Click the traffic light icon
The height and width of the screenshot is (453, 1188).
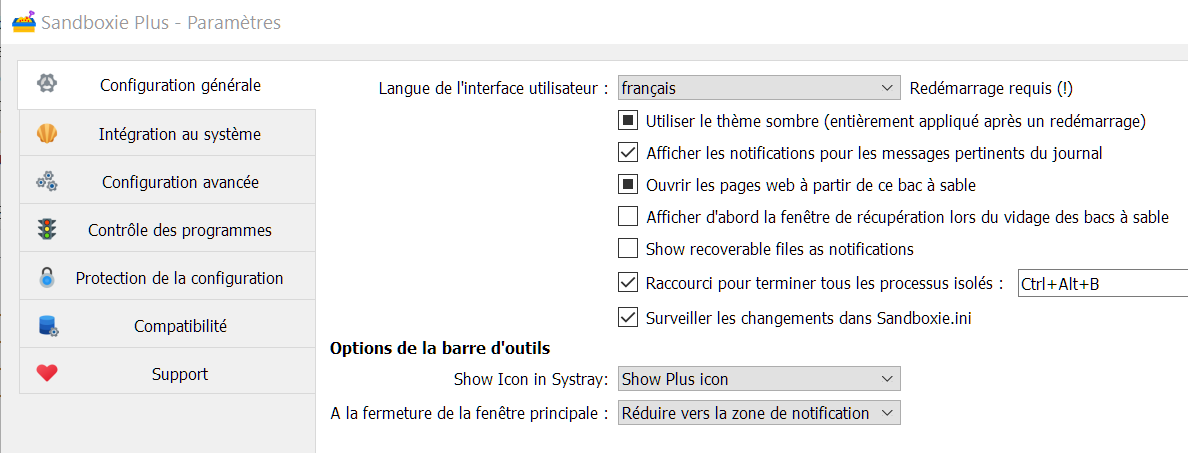tap(47, 230)
